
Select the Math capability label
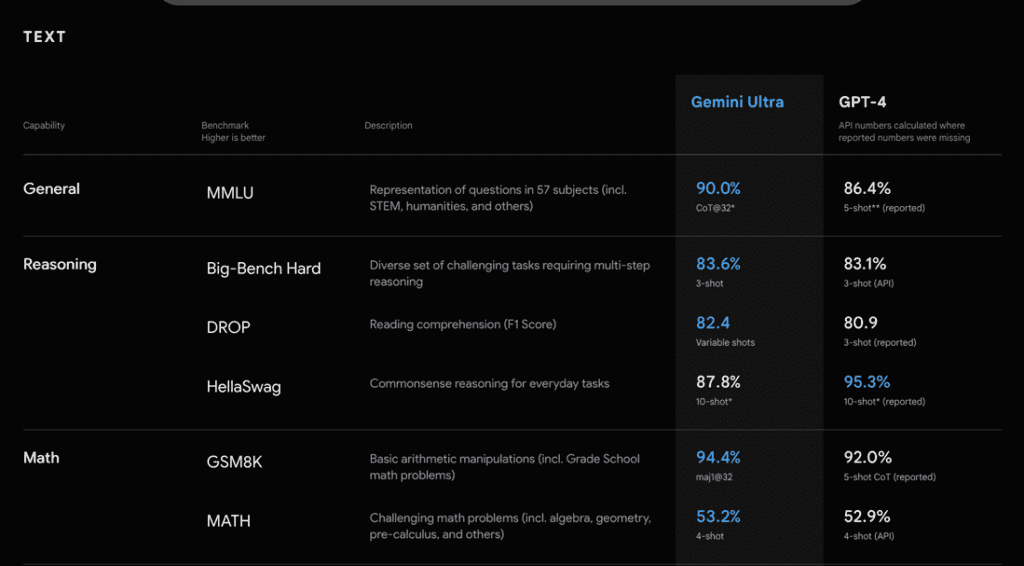tap(41, 457)
